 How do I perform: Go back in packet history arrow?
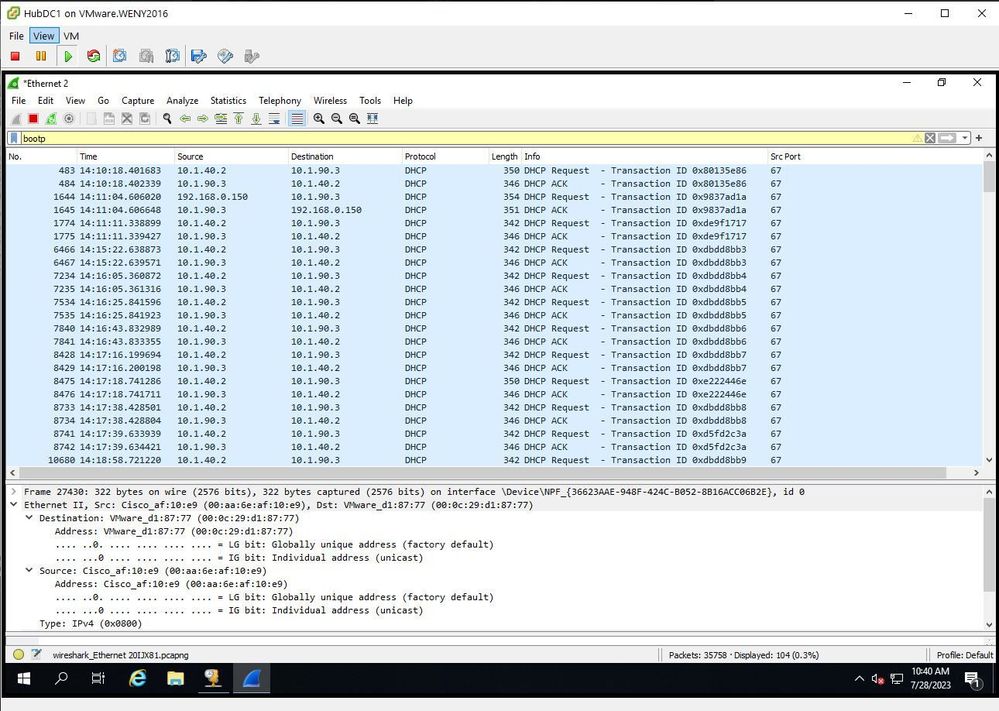pos(185,118)
